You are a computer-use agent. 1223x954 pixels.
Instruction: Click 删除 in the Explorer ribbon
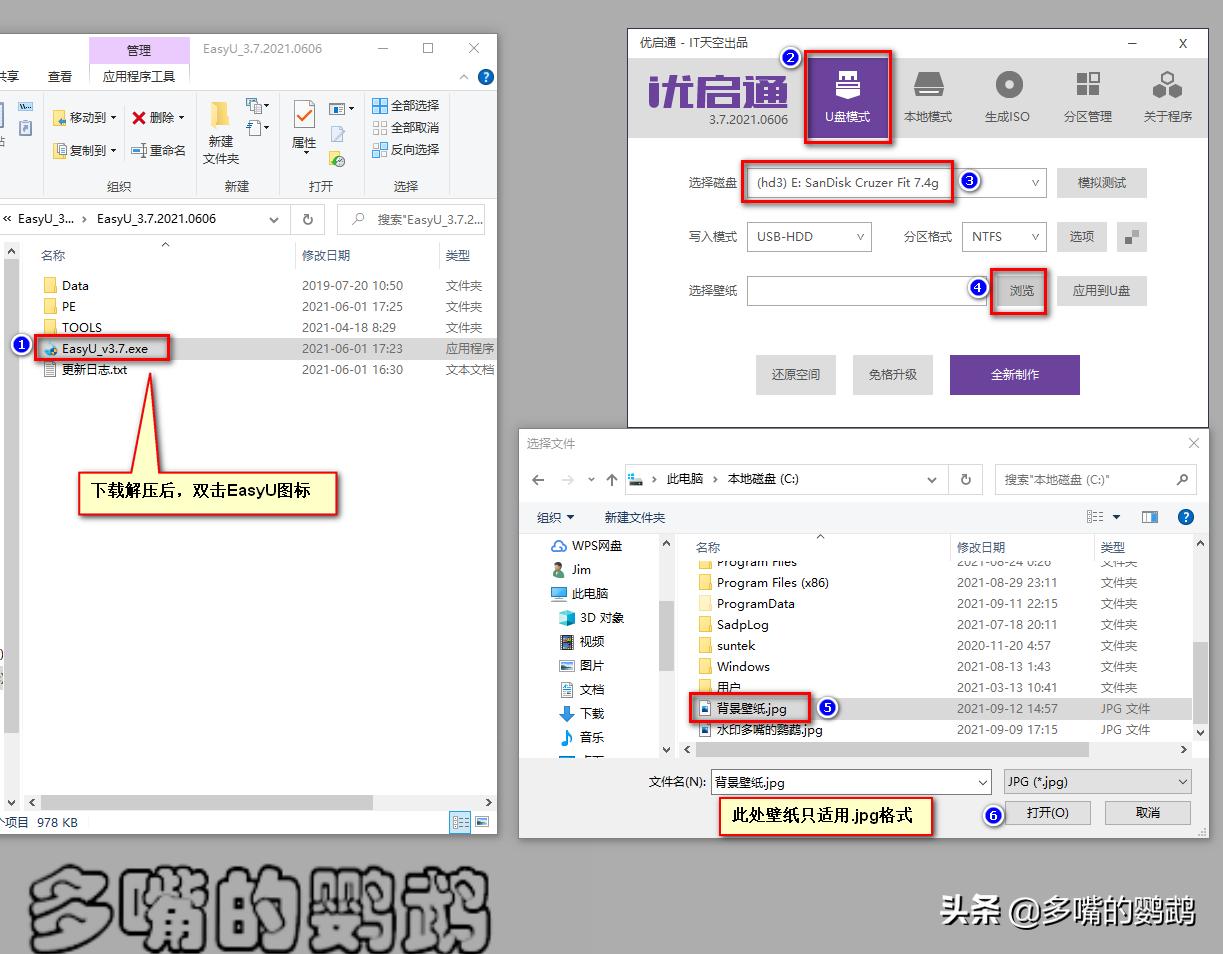158,118
